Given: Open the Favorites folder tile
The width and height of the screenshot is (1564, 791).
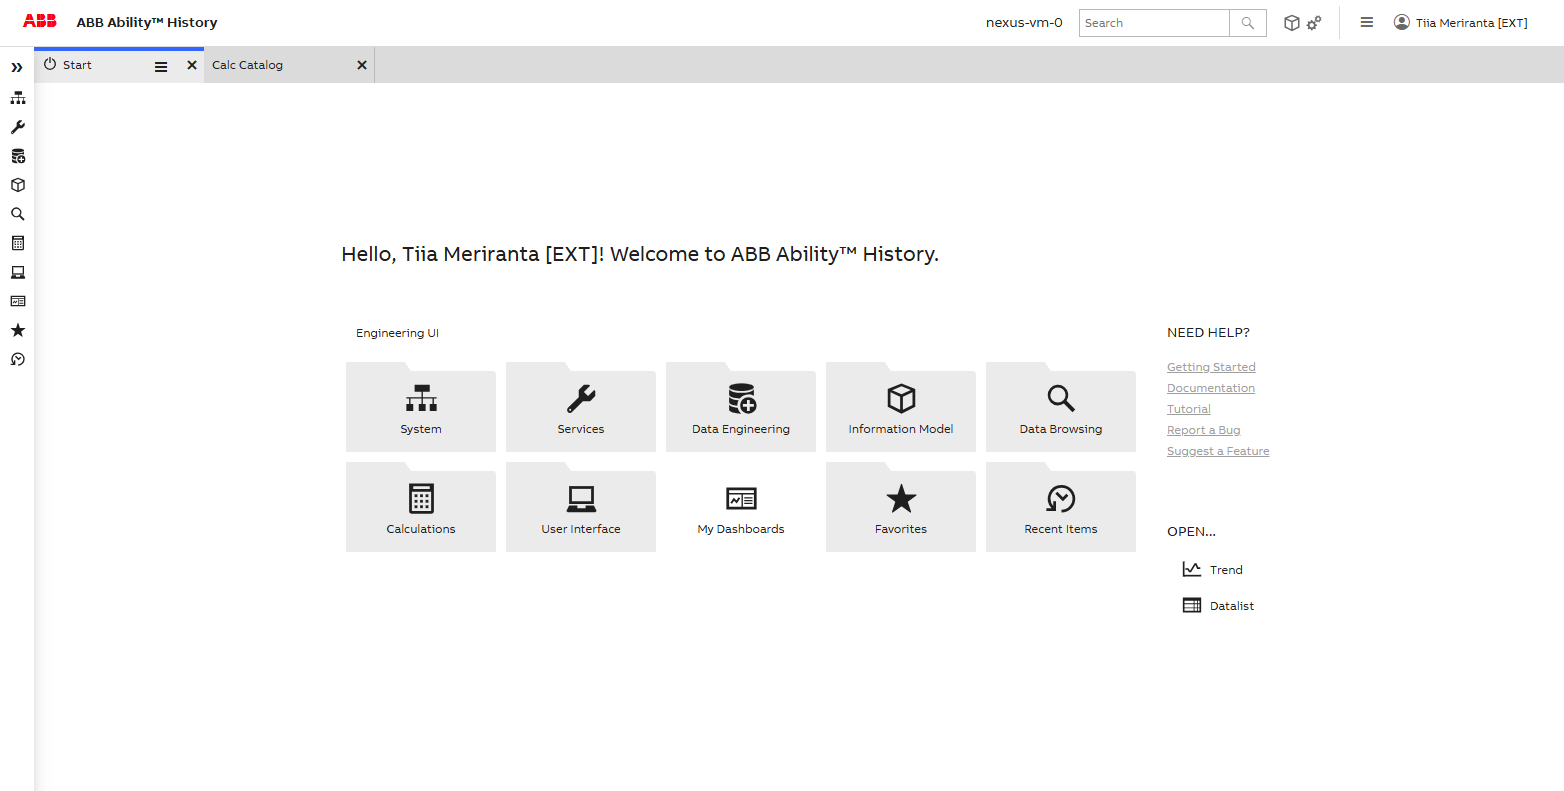Looking at the screenshot, I should (x=901, y=507).
